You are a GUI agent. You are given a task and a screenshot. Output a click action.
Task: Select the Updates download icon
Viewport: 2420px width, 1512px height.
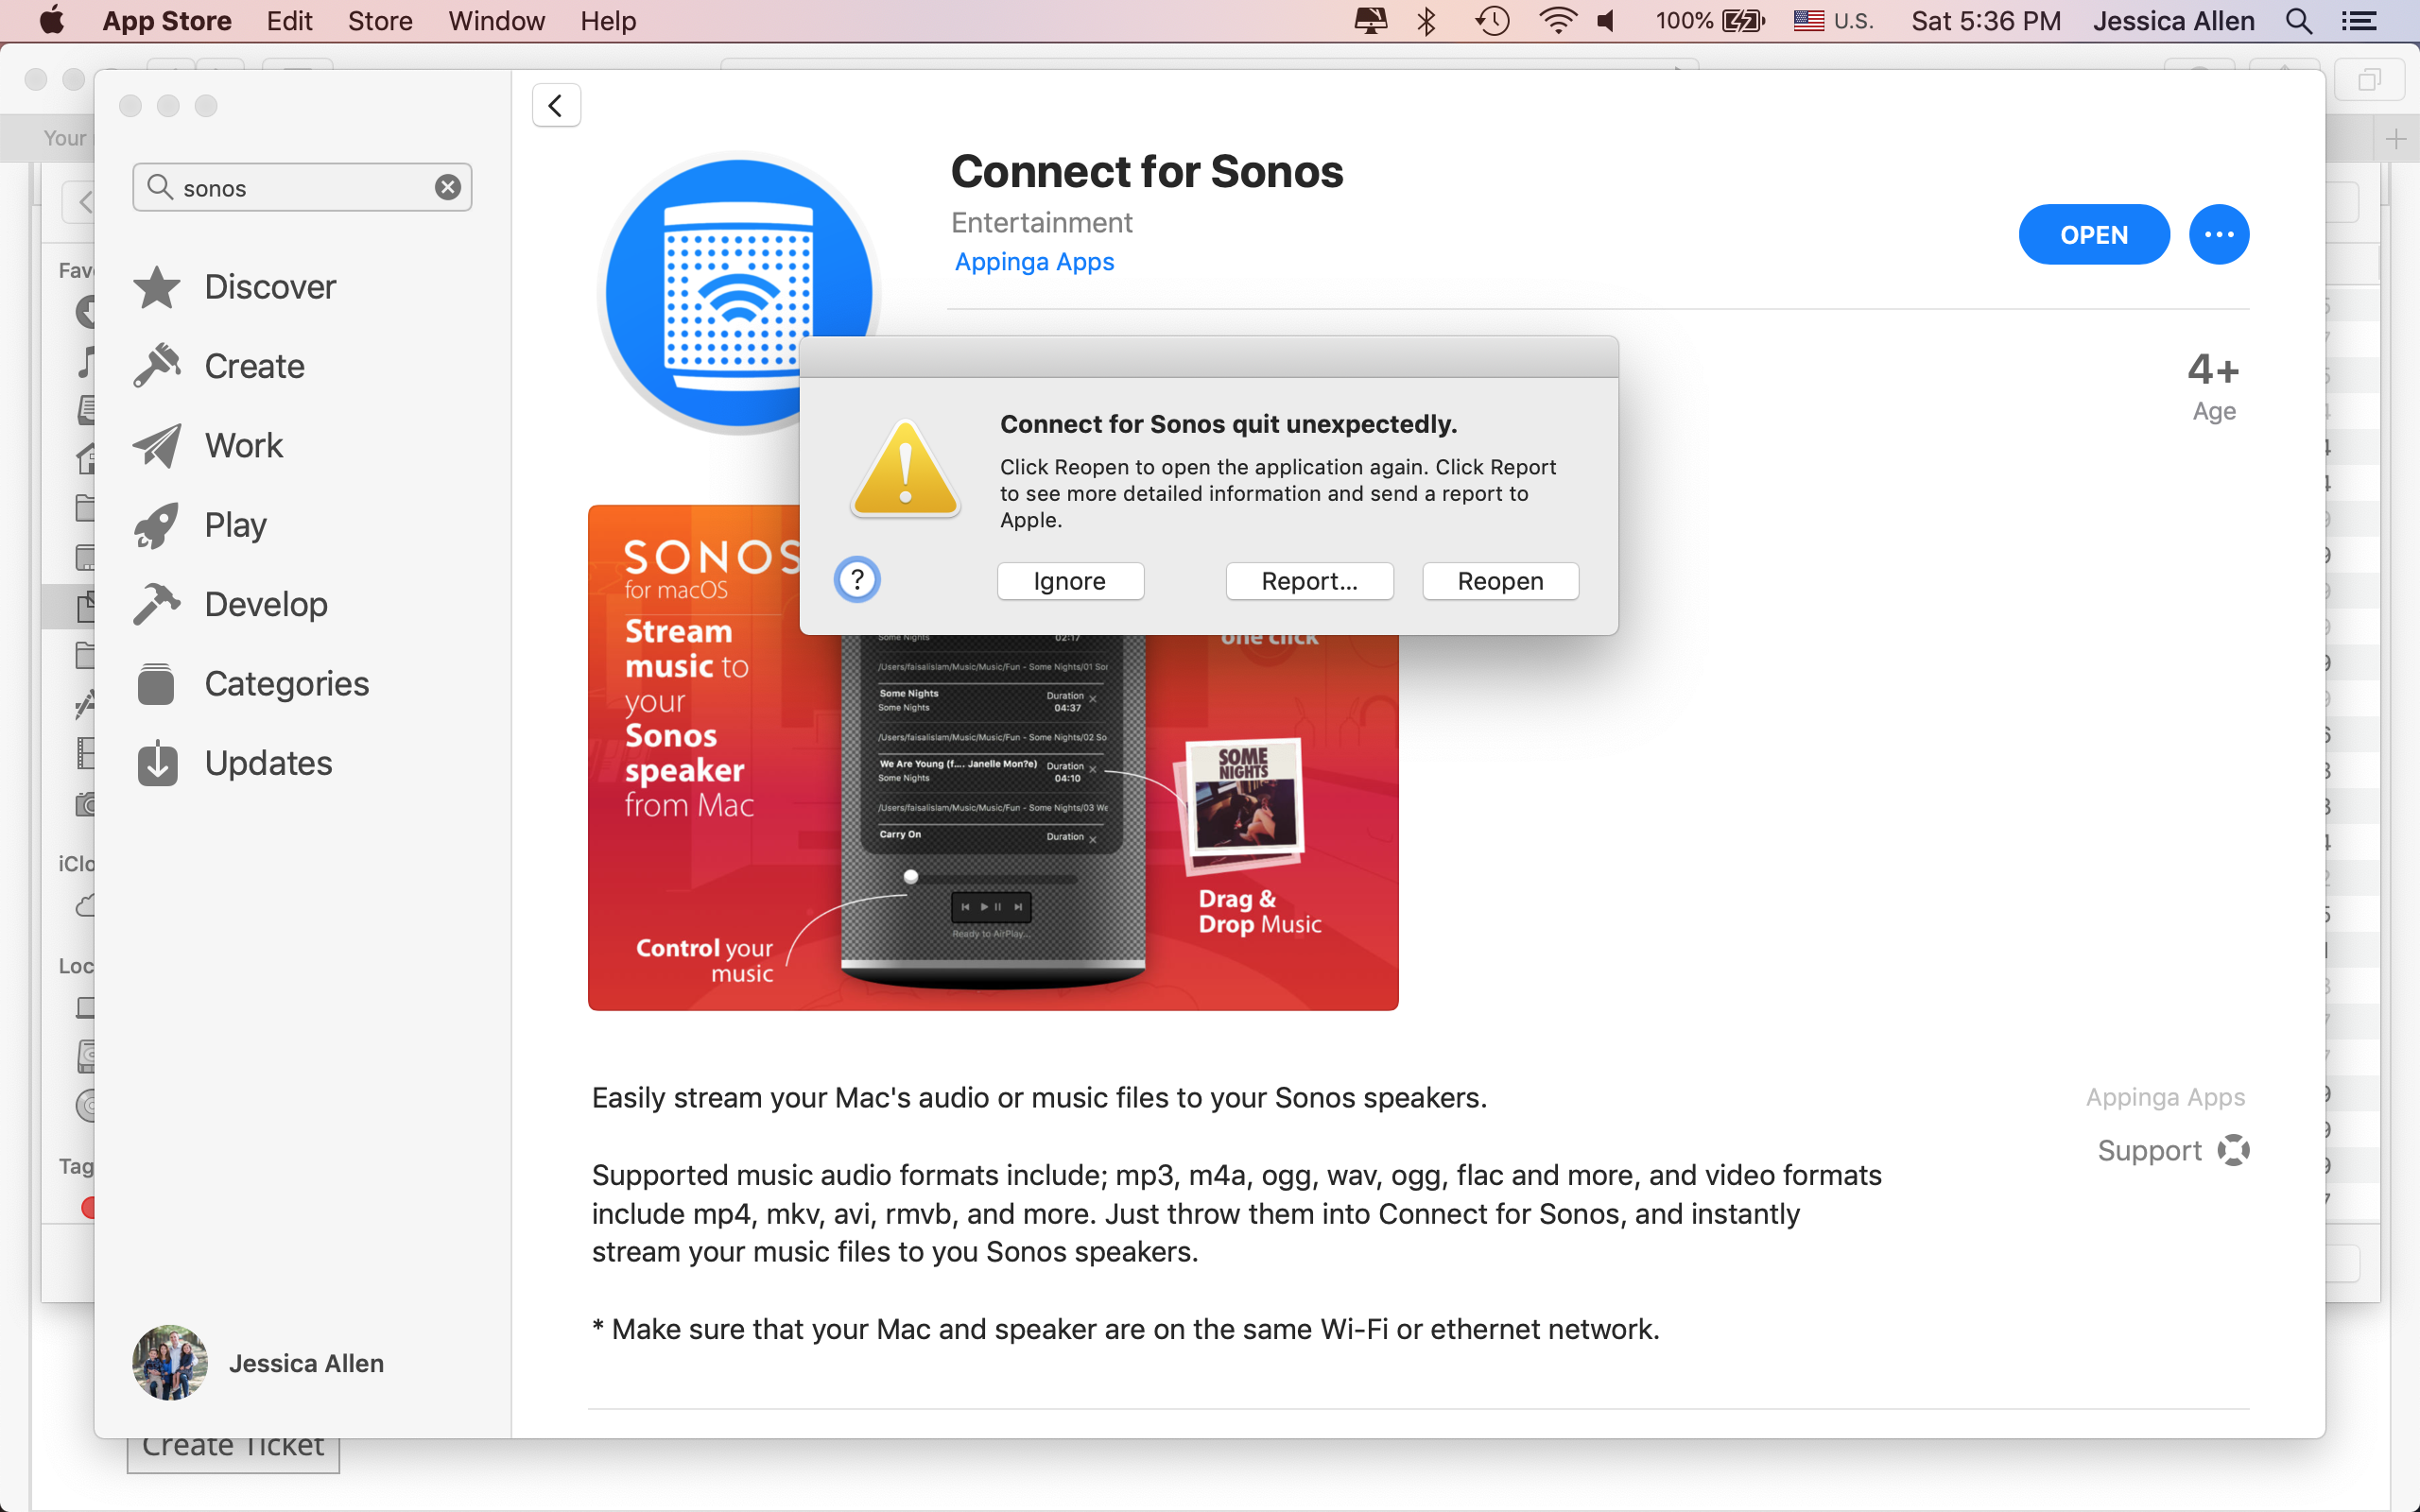[157, 763]
